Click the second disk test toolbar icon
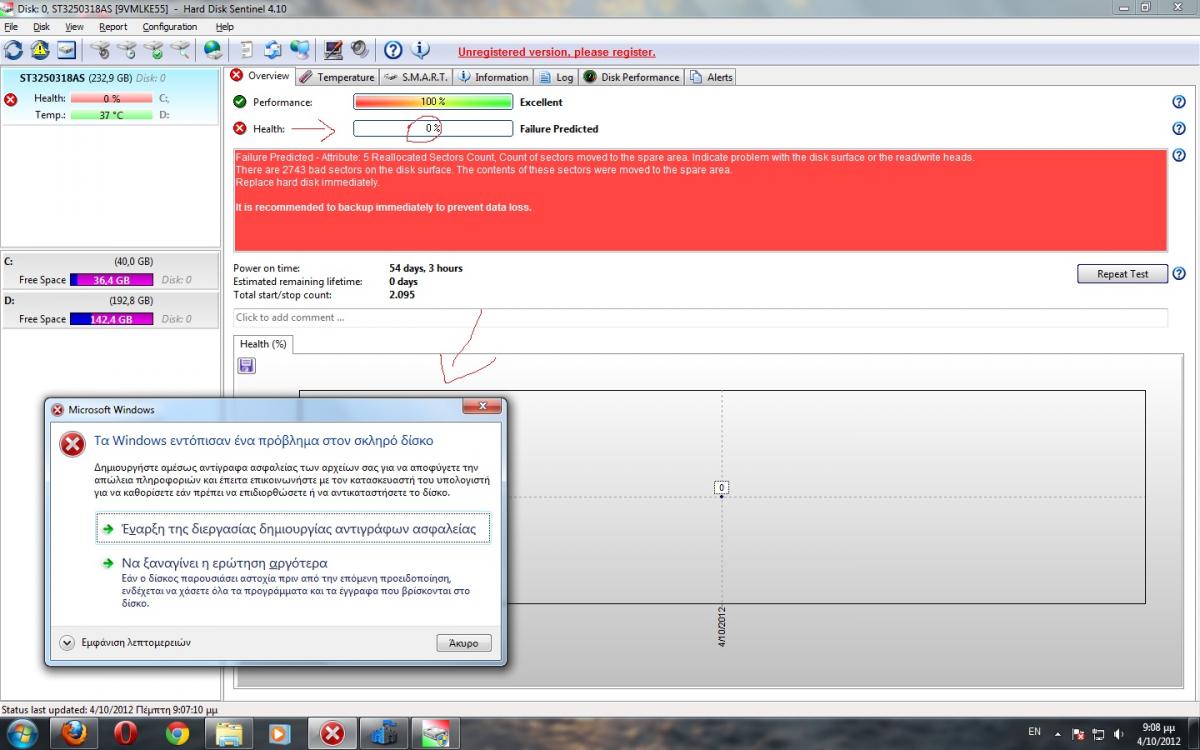This screenshot has width=1200, height=750. click(127, 49)
